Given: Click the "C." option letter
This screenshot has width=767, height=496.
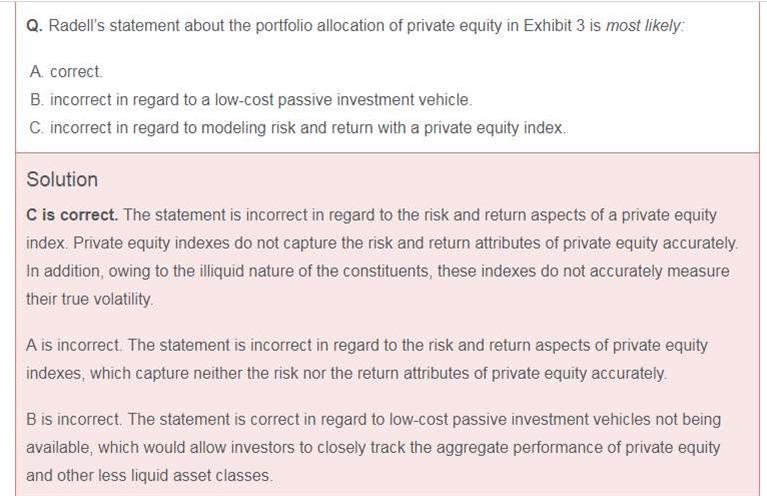Looking at the screenshot, I should pos(34,128).
